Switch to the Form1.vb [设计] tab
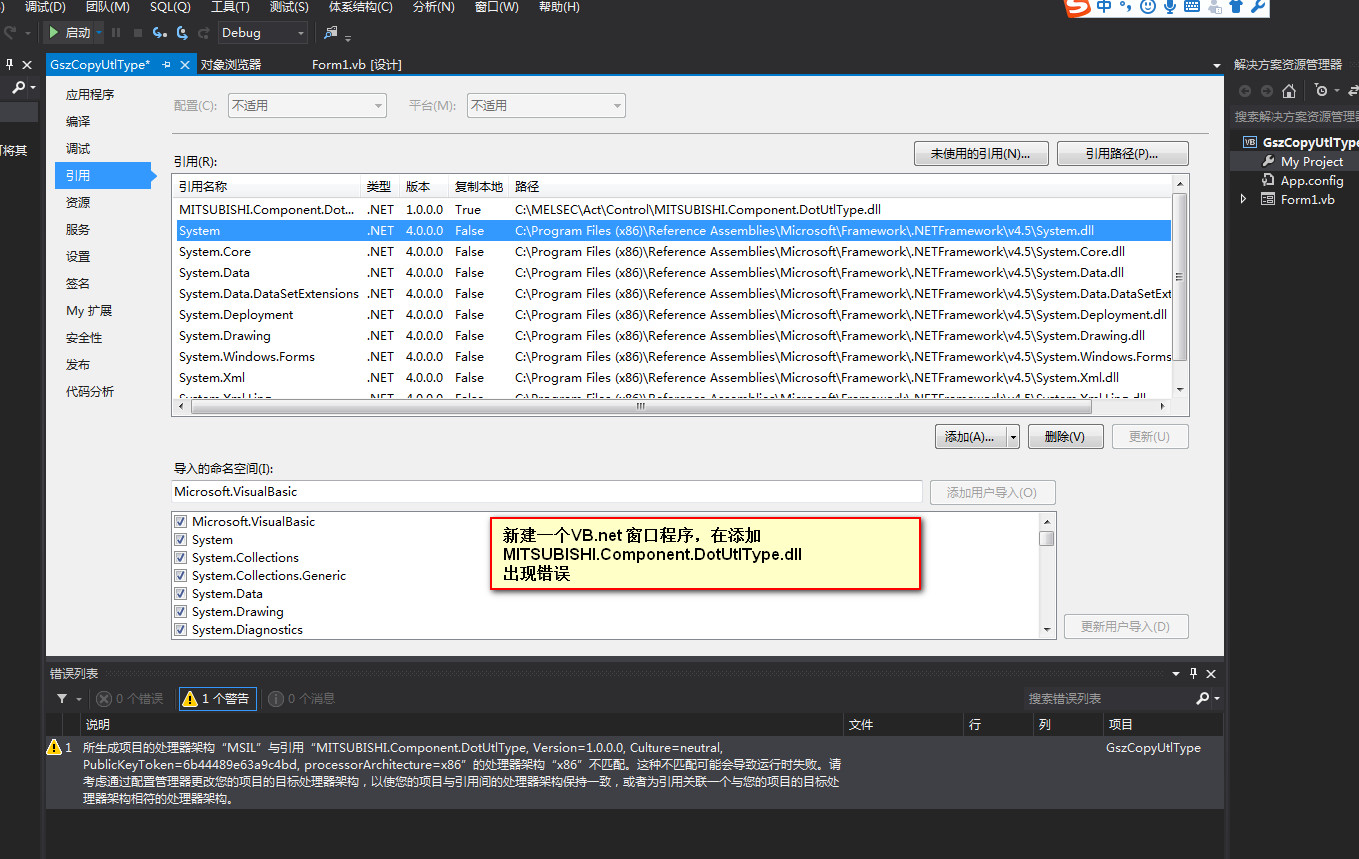 356,65
